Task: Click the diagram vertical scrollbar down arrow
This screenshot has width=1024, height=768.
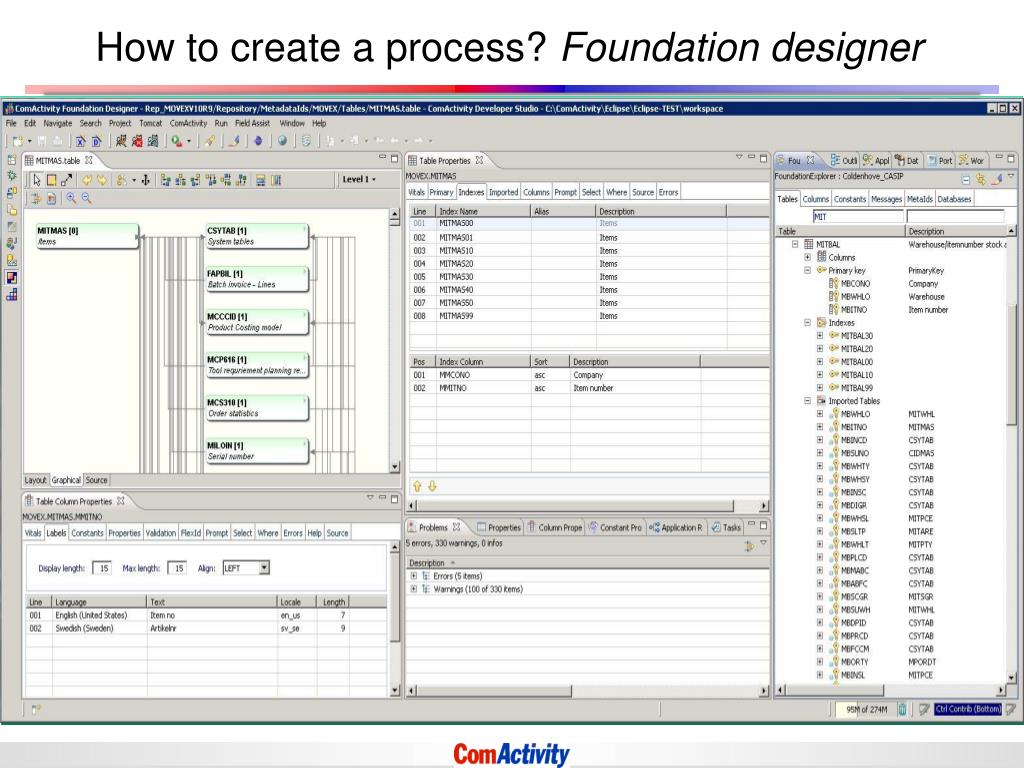Action: 394,467
